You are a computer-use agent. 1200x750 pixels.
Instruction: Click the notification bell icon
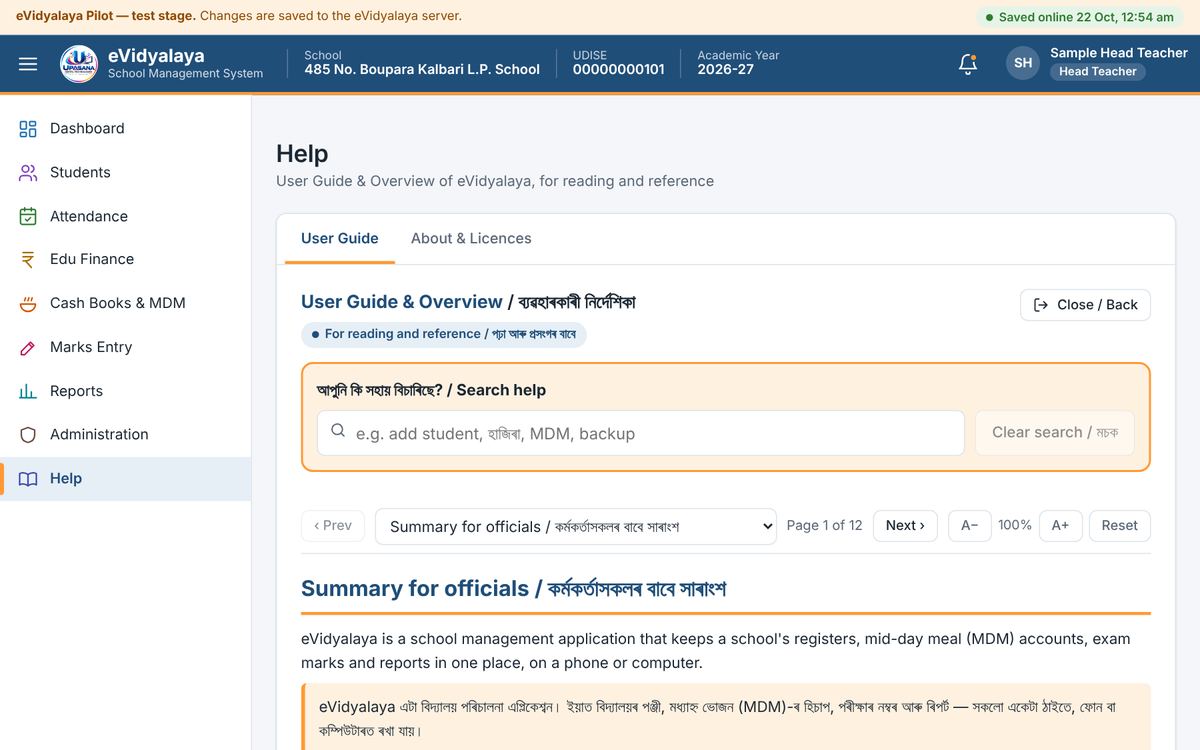[x=967, y=64]
